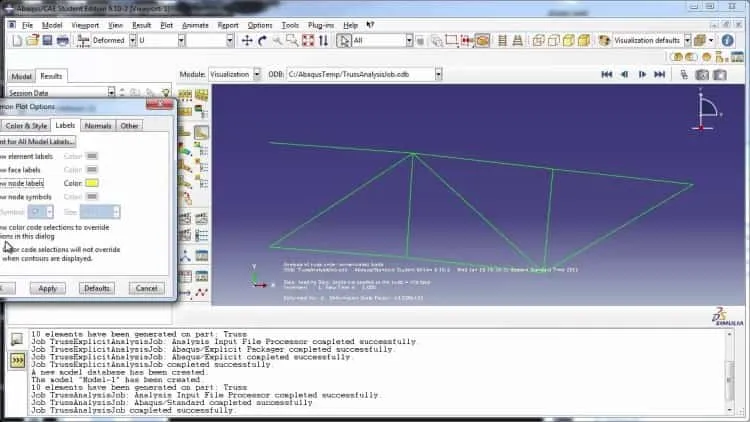Toggle Show node labels option
Image resolution: width=750 pixels, height=422 pixels.
pyautogui.click(x=22, y=183)
